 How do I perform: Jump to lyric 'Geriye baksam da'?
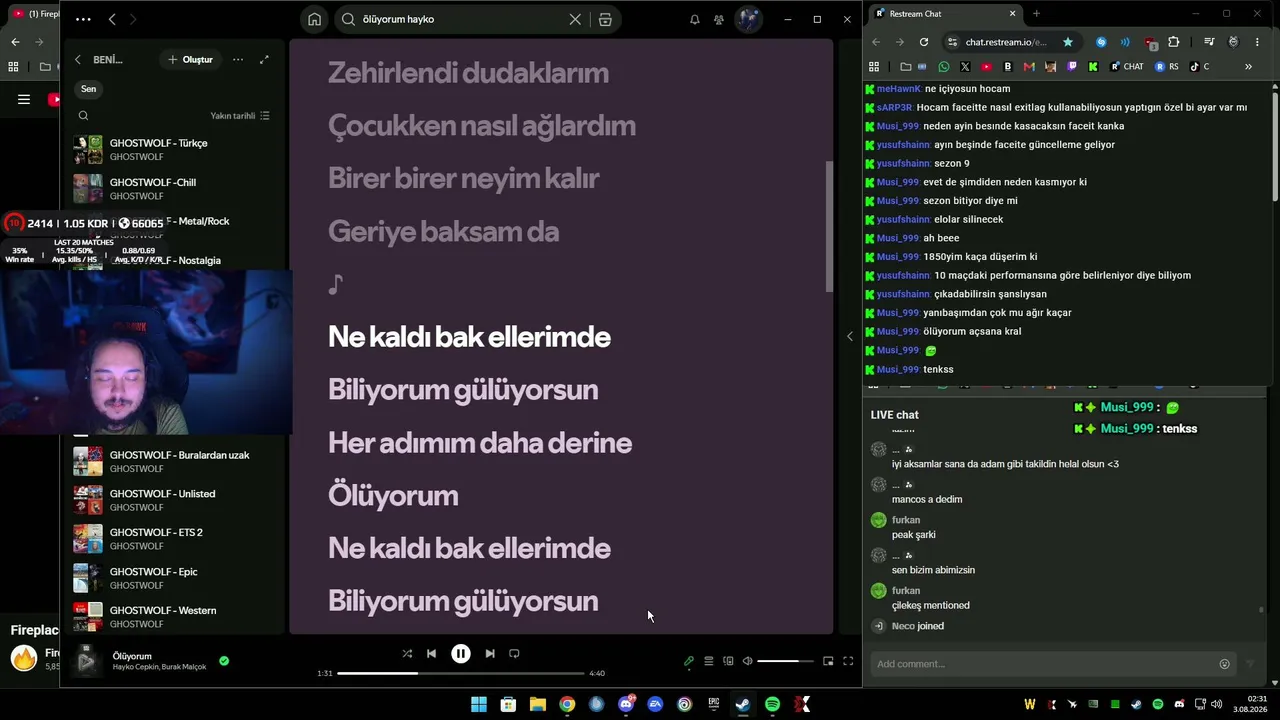point(443,232)
